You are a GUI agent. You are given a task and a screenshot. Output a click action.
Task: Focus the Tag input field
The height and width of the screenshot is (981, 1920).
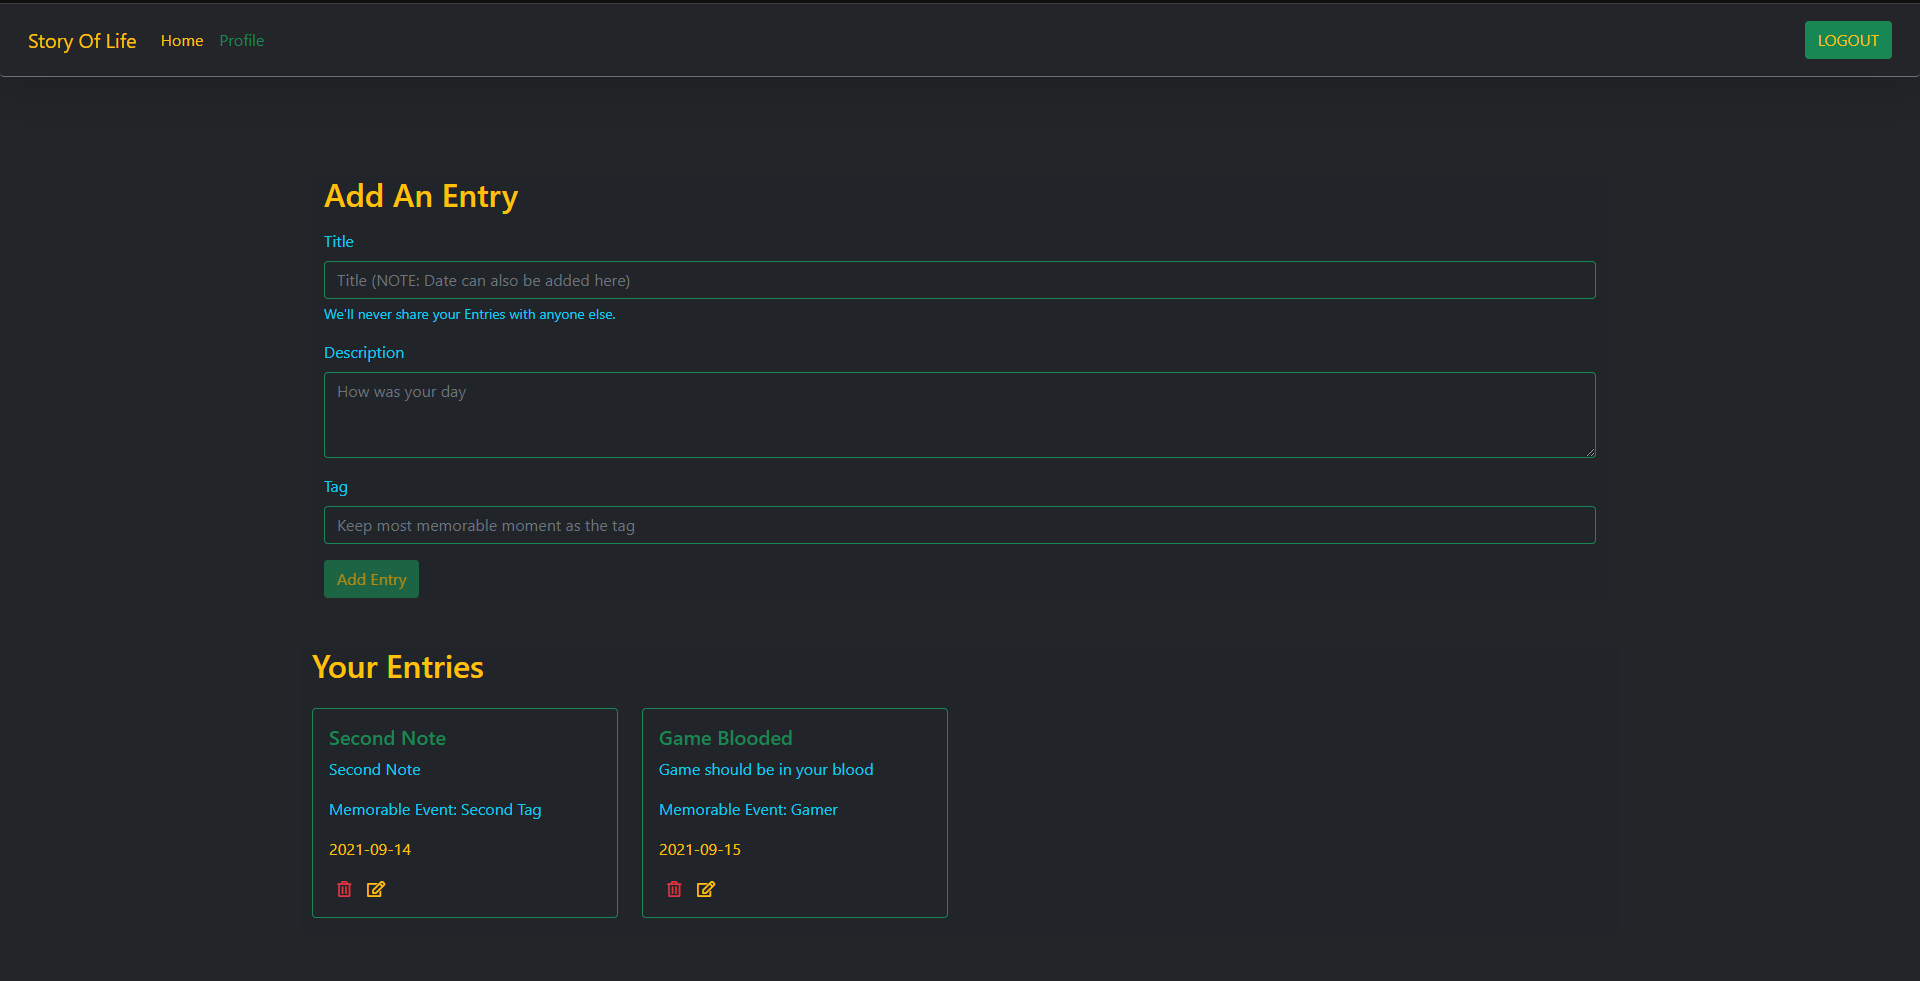click(x=959, y=525)
